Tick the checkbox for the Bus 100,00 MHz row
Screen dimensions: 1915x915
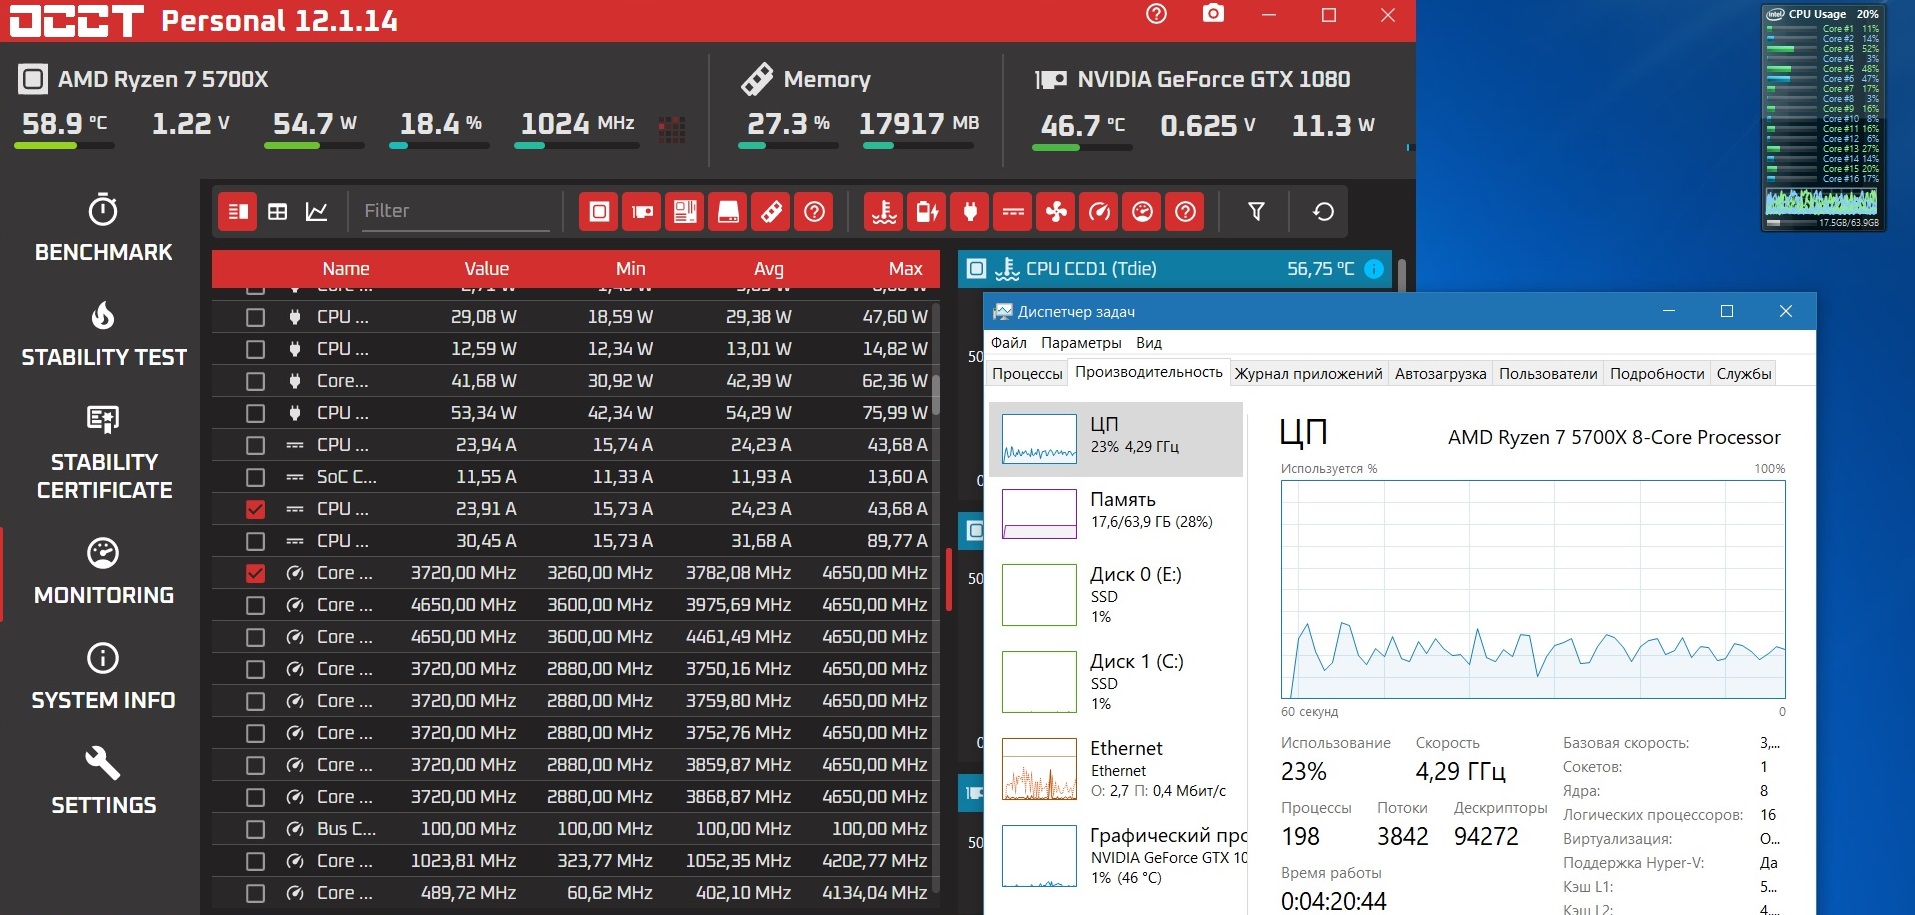[255, 829]
